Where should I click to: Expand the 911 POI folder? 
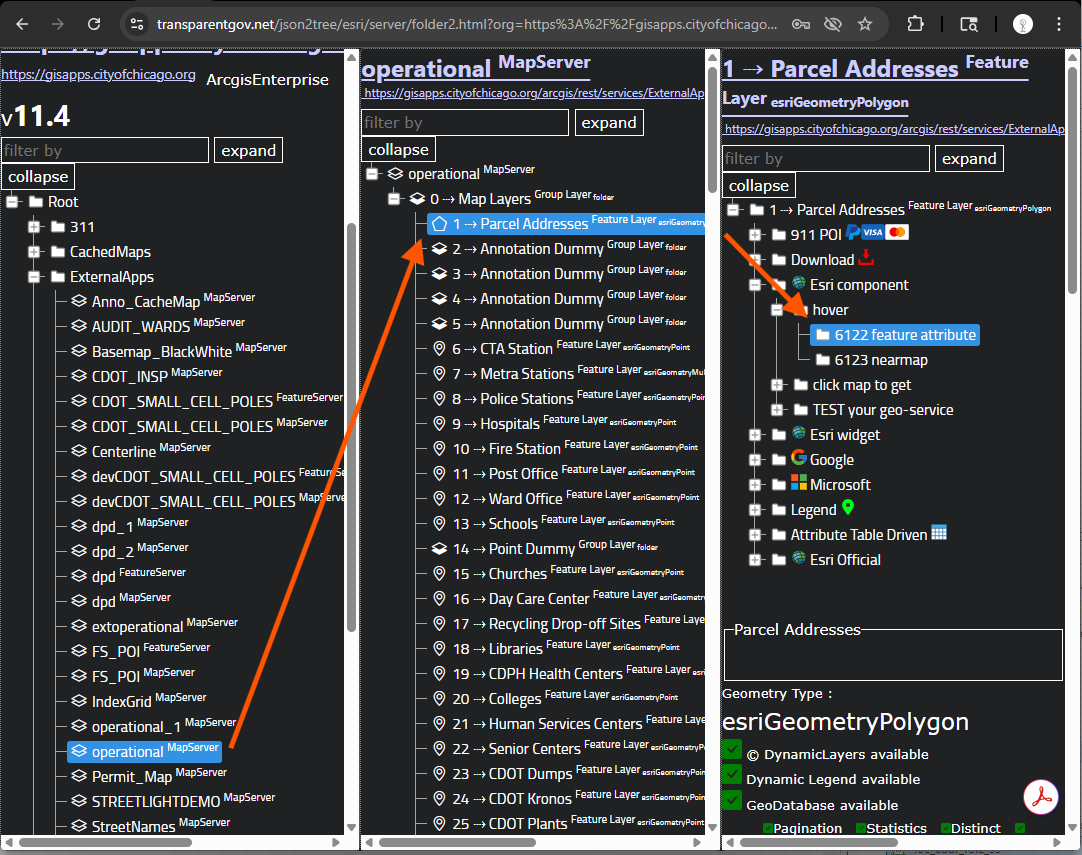tap(755, 235)
